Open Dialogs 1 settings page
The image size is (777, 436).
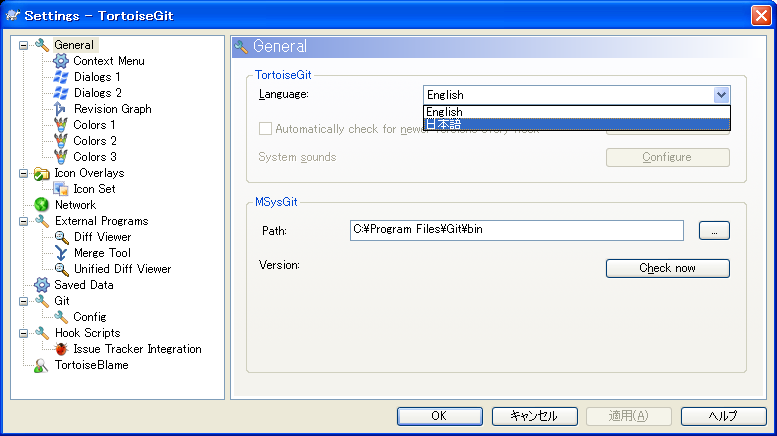click(x=97, y=77)
